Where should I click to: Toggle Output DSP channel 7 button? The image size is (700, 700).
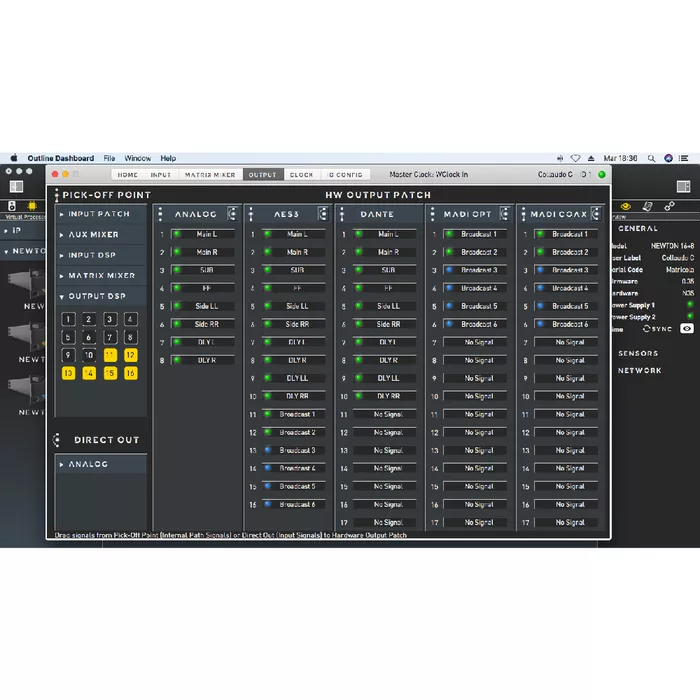[x=110, y=337]
